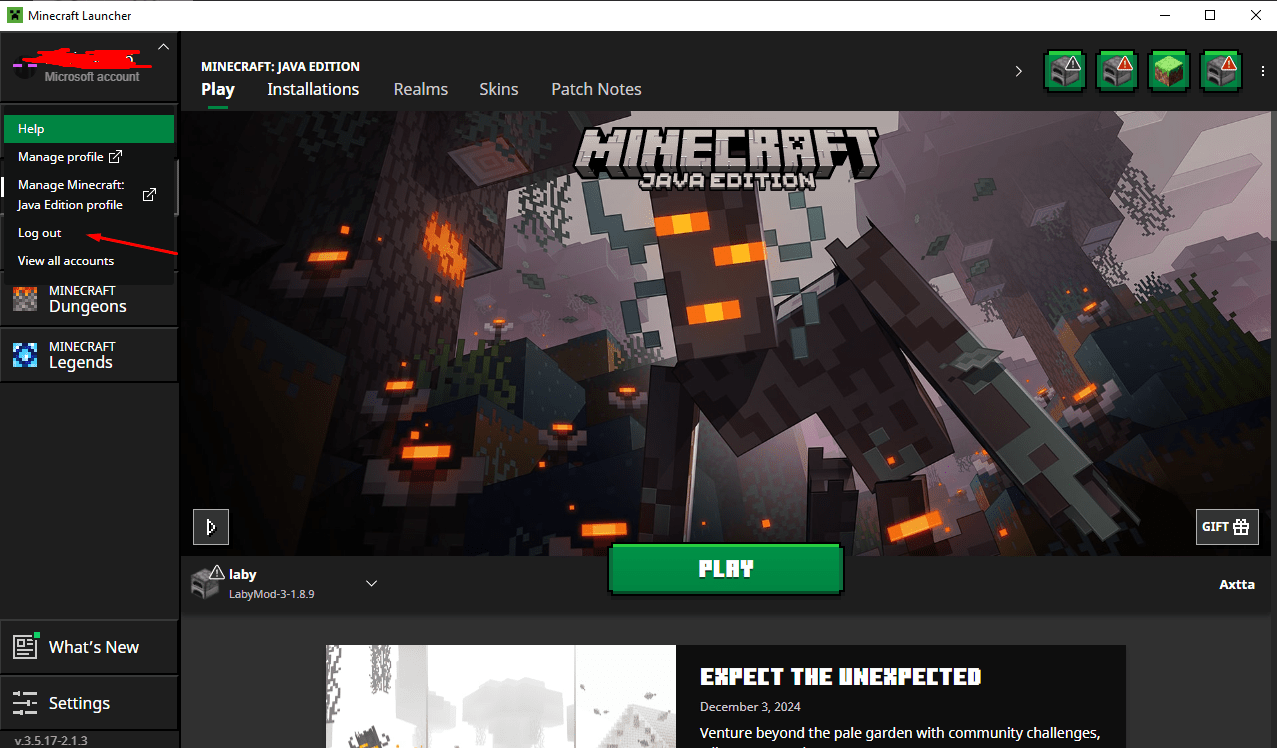Open the What's New page

click(89, 647)
